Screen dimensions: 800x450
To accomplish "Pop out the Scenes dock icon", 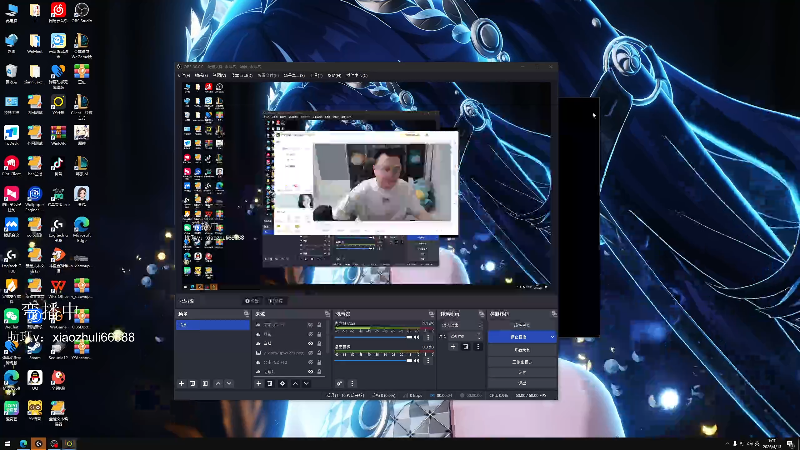I will pos(246,314).
